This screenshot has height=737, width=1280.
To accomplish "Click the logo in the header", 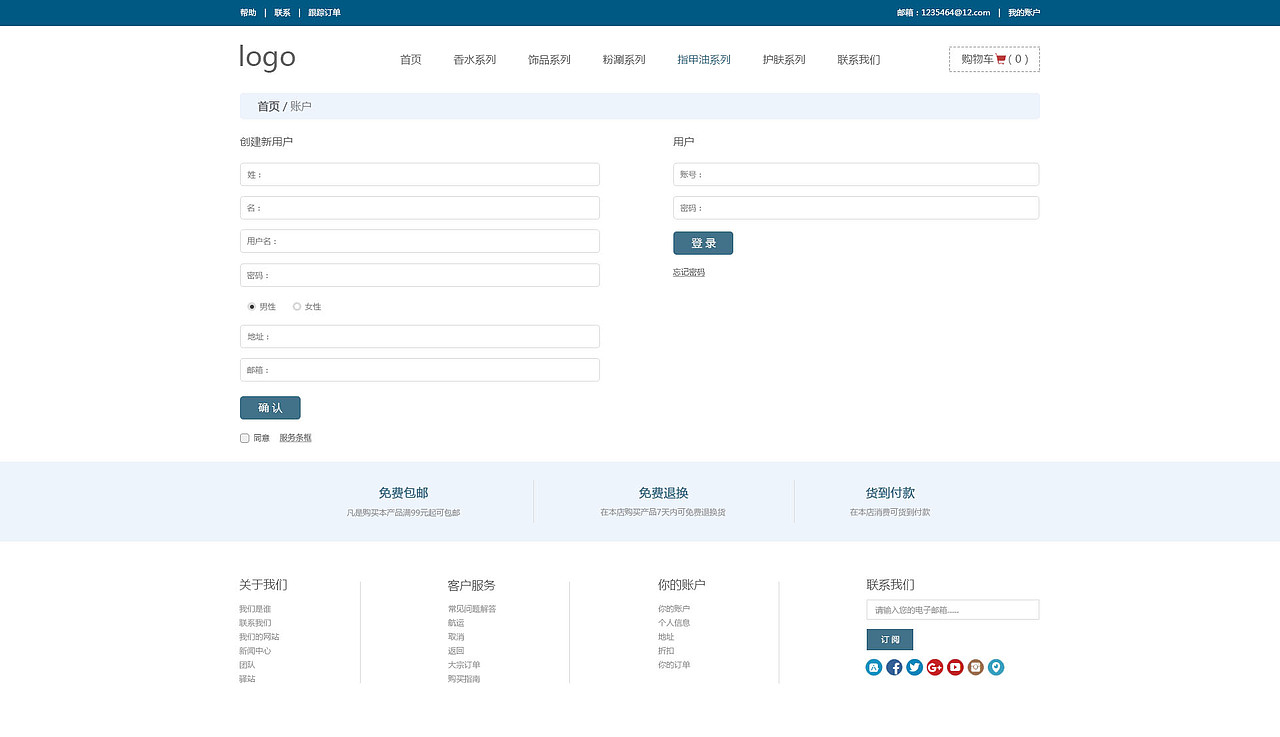I will tap(267, 57).
